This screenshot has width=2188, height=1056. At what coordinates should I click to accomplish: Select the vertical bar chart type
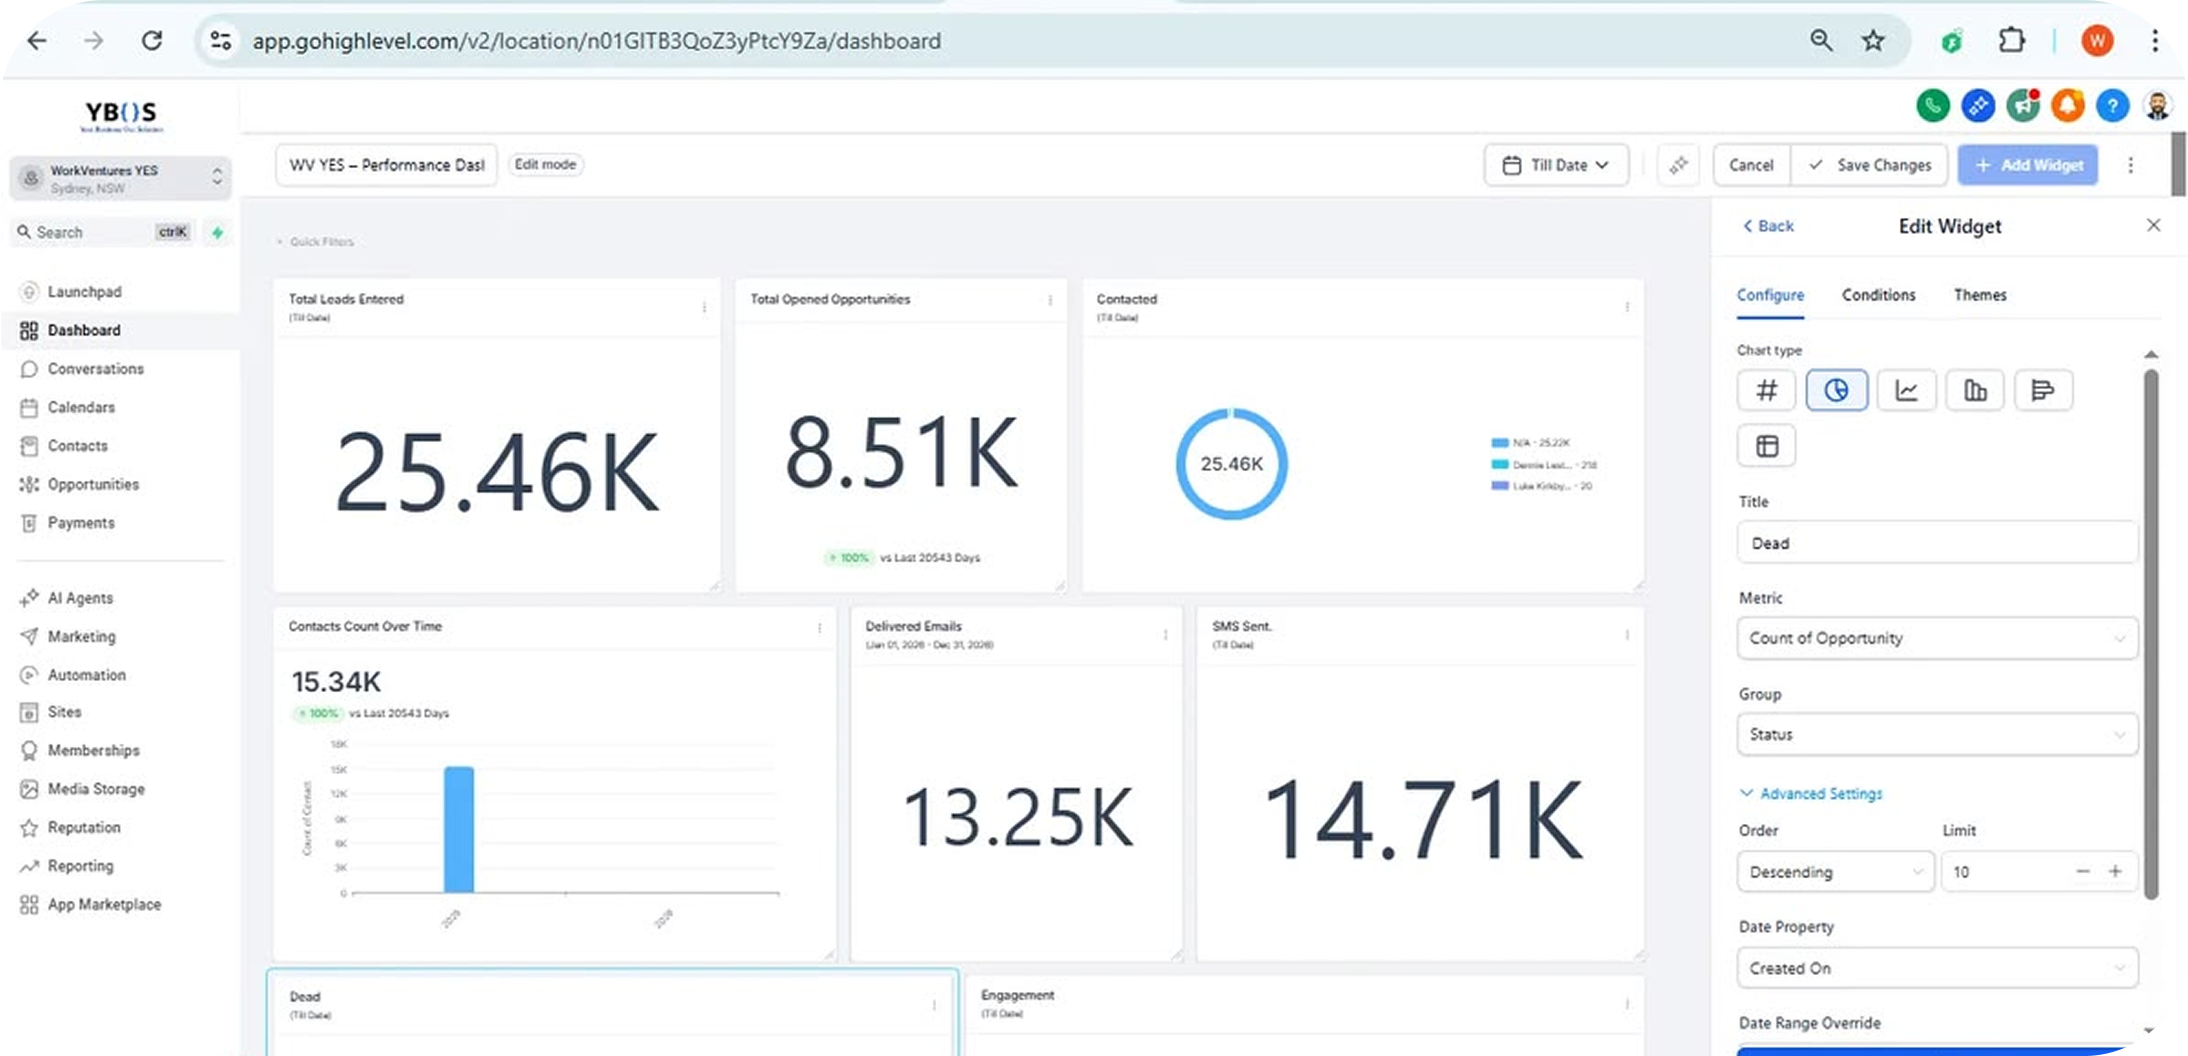[1975, 390]
